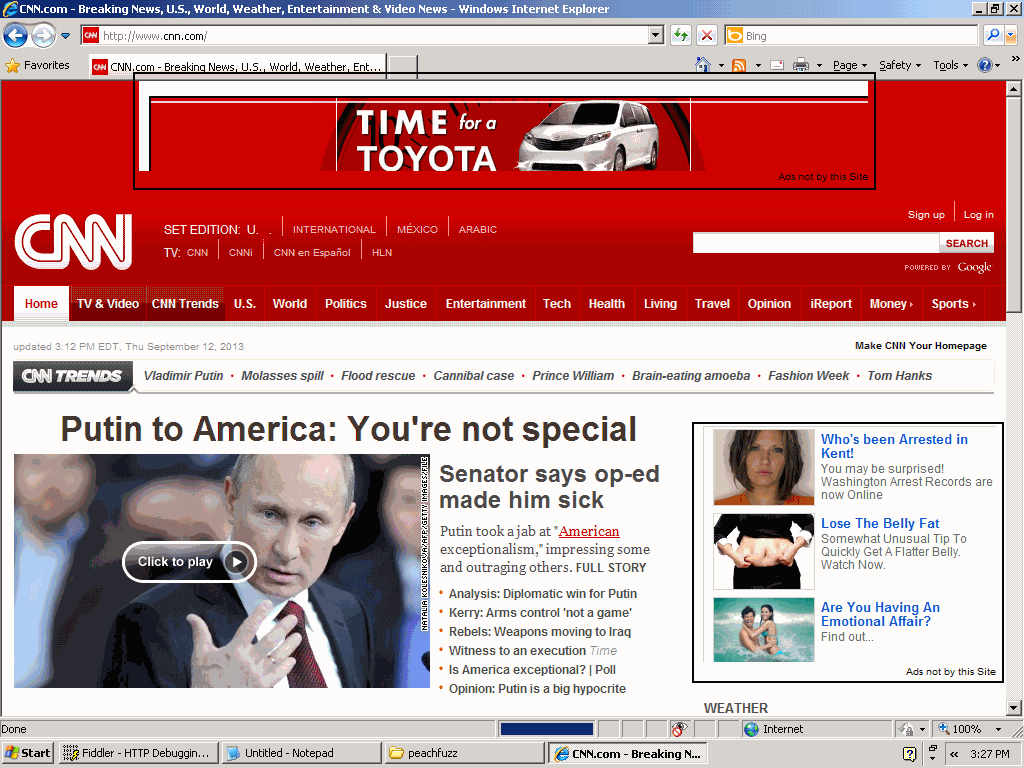The height and width of the screenshot is (768, 1024).
Task: Switch to Fiddler HTTP Debugging taskbar window
Action: [138, 753]
